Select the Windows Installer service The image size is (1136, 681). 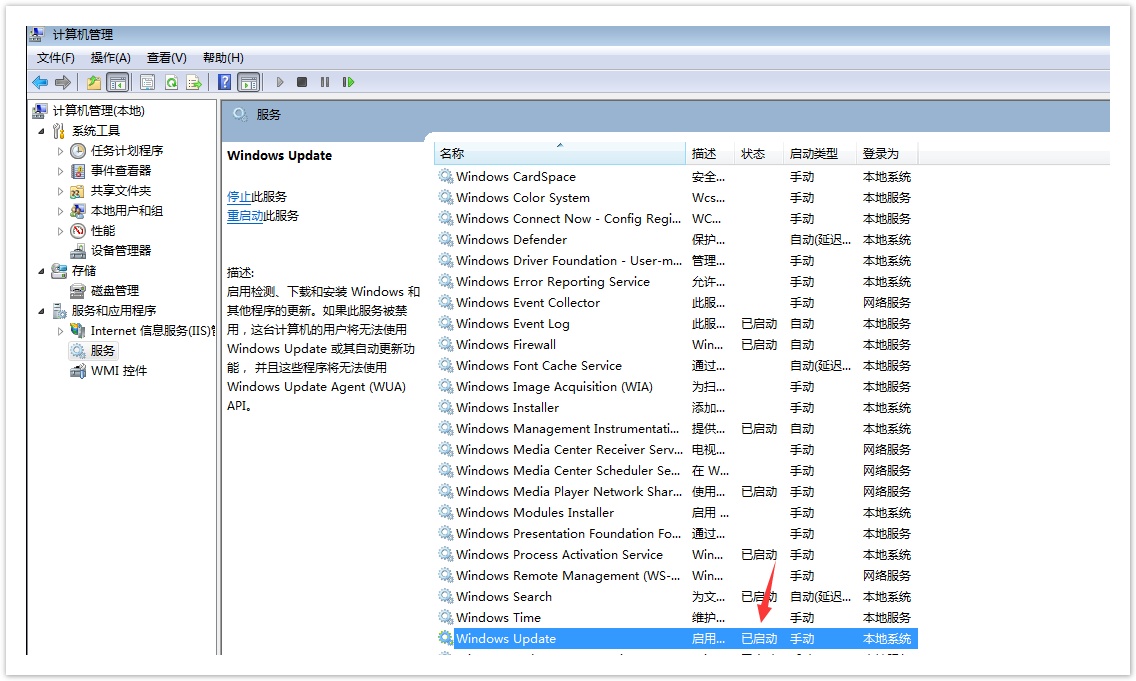click(x=676, y=407)
